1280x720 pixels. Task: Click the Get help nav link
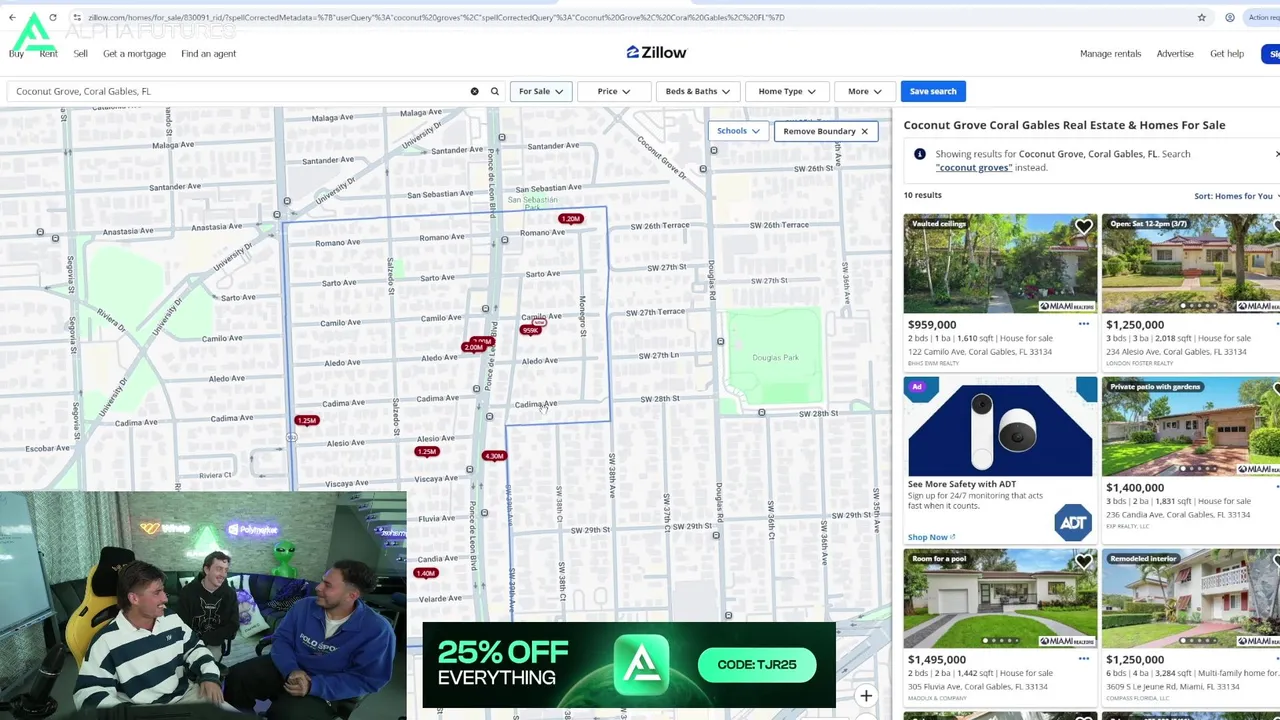(1227, 54)
